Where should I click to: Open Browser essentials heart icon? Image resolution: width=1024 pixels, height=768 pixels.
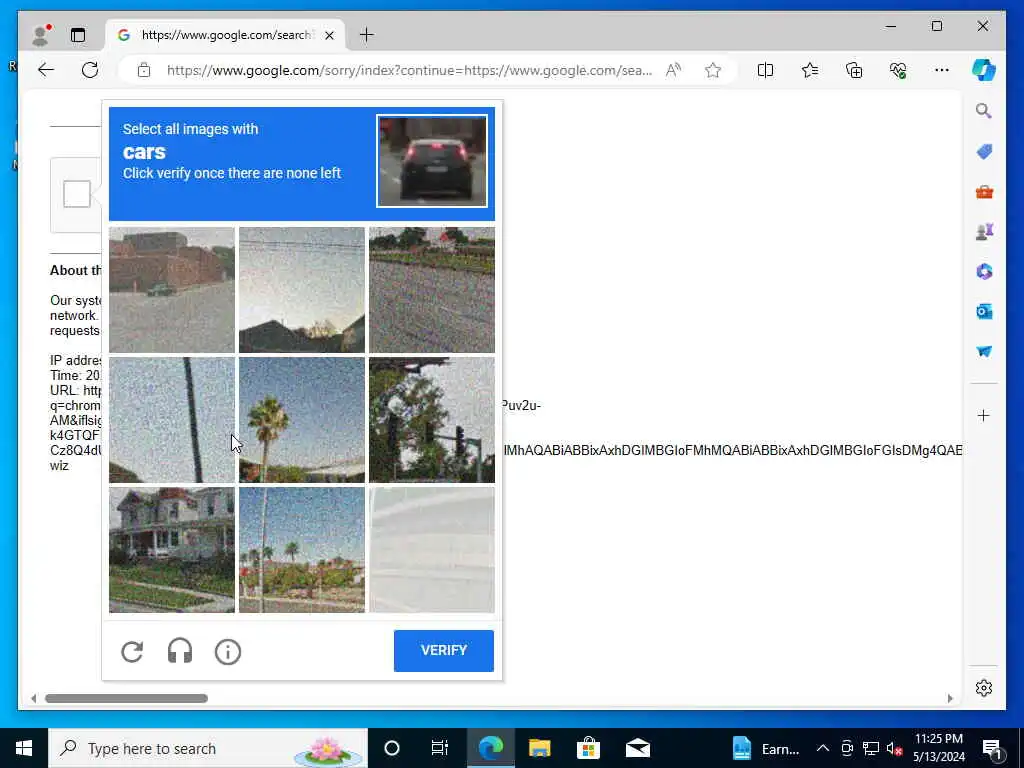click(898, 70)
